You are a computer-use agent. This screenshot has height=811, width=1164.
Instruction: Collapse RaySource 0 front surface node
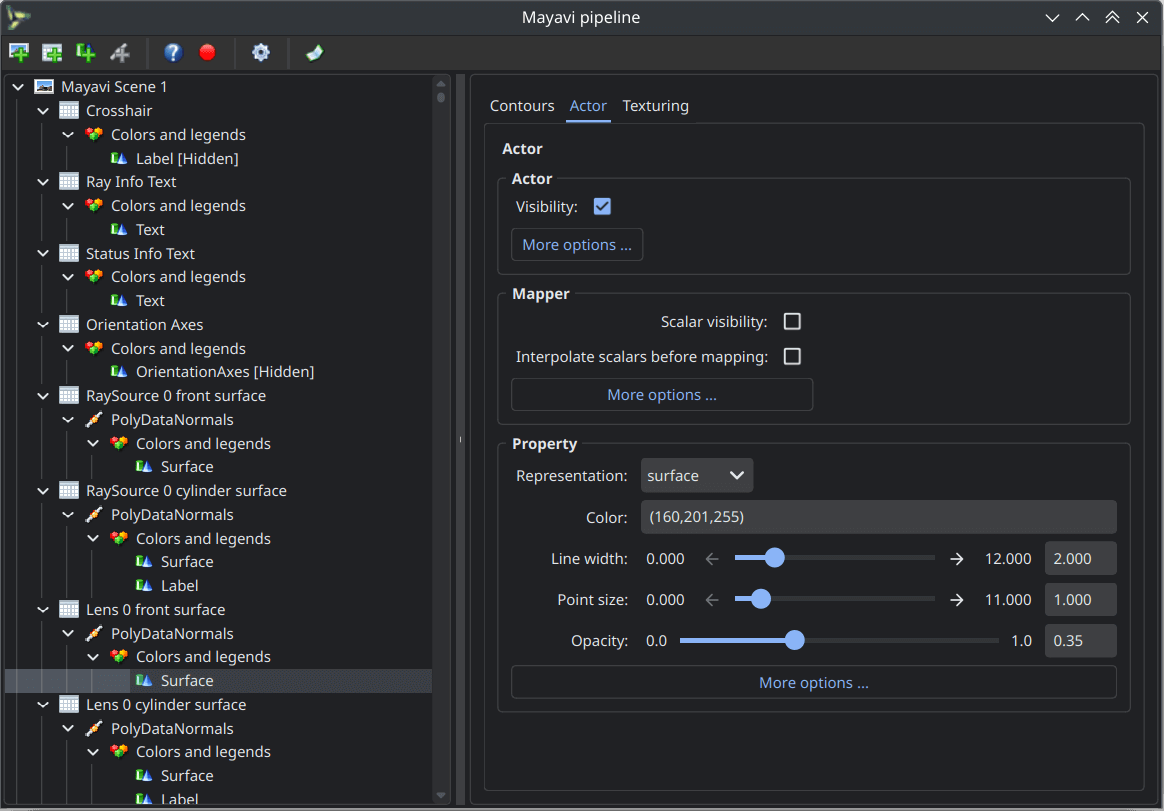pyautogui.click(x=43, y=396)
